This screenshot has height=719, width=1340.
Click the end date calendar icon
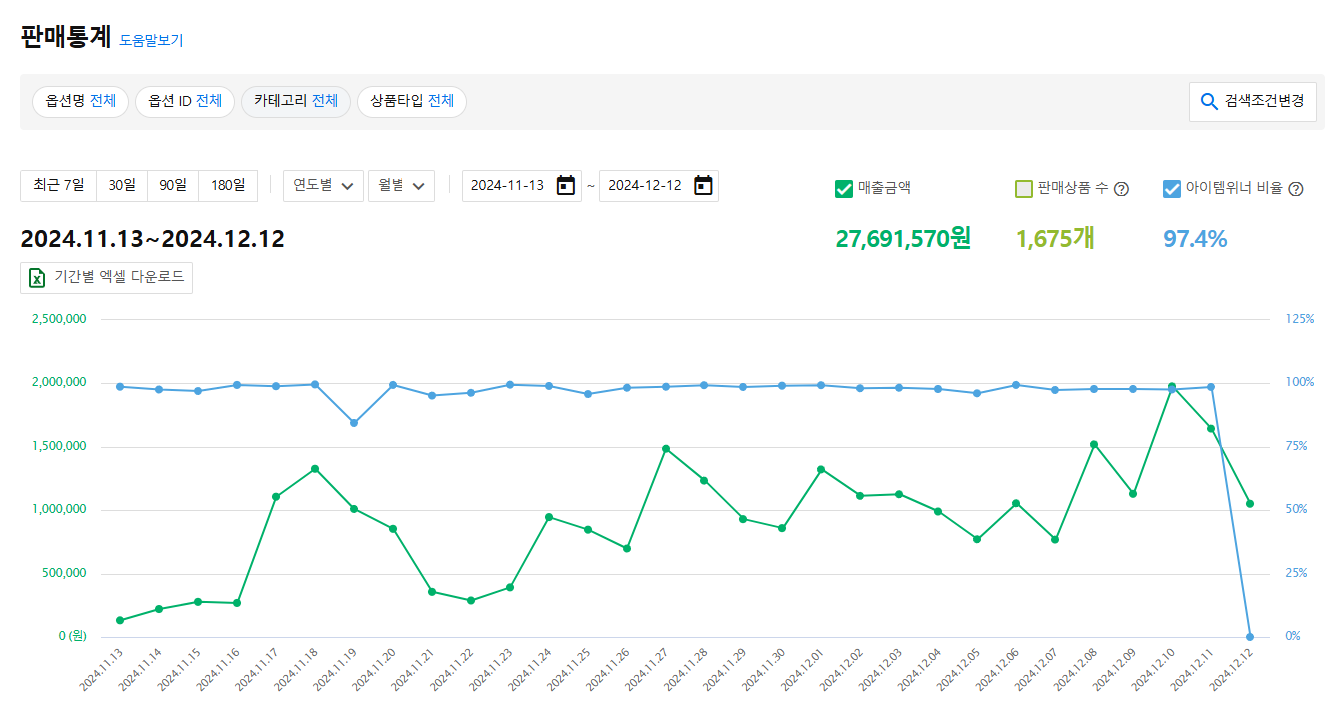(703, 186)
